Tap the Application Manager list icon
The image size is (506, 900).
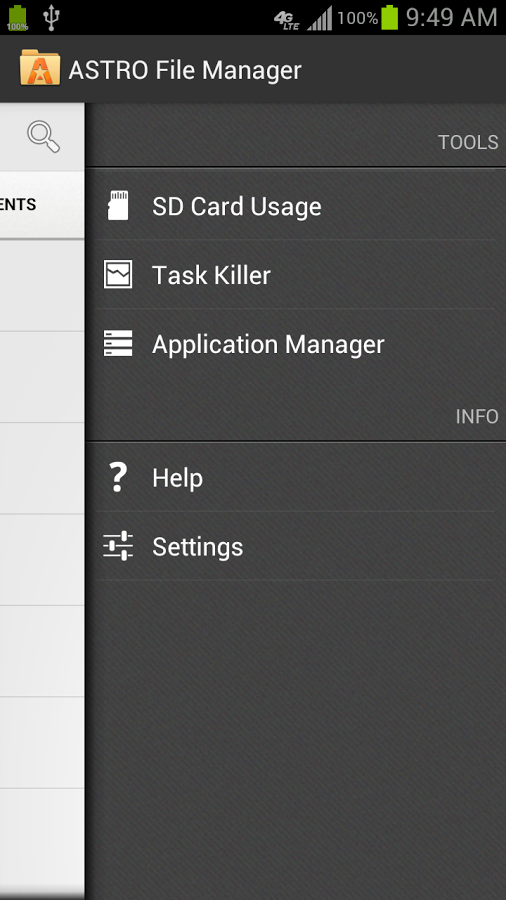(x=118, y=343)
